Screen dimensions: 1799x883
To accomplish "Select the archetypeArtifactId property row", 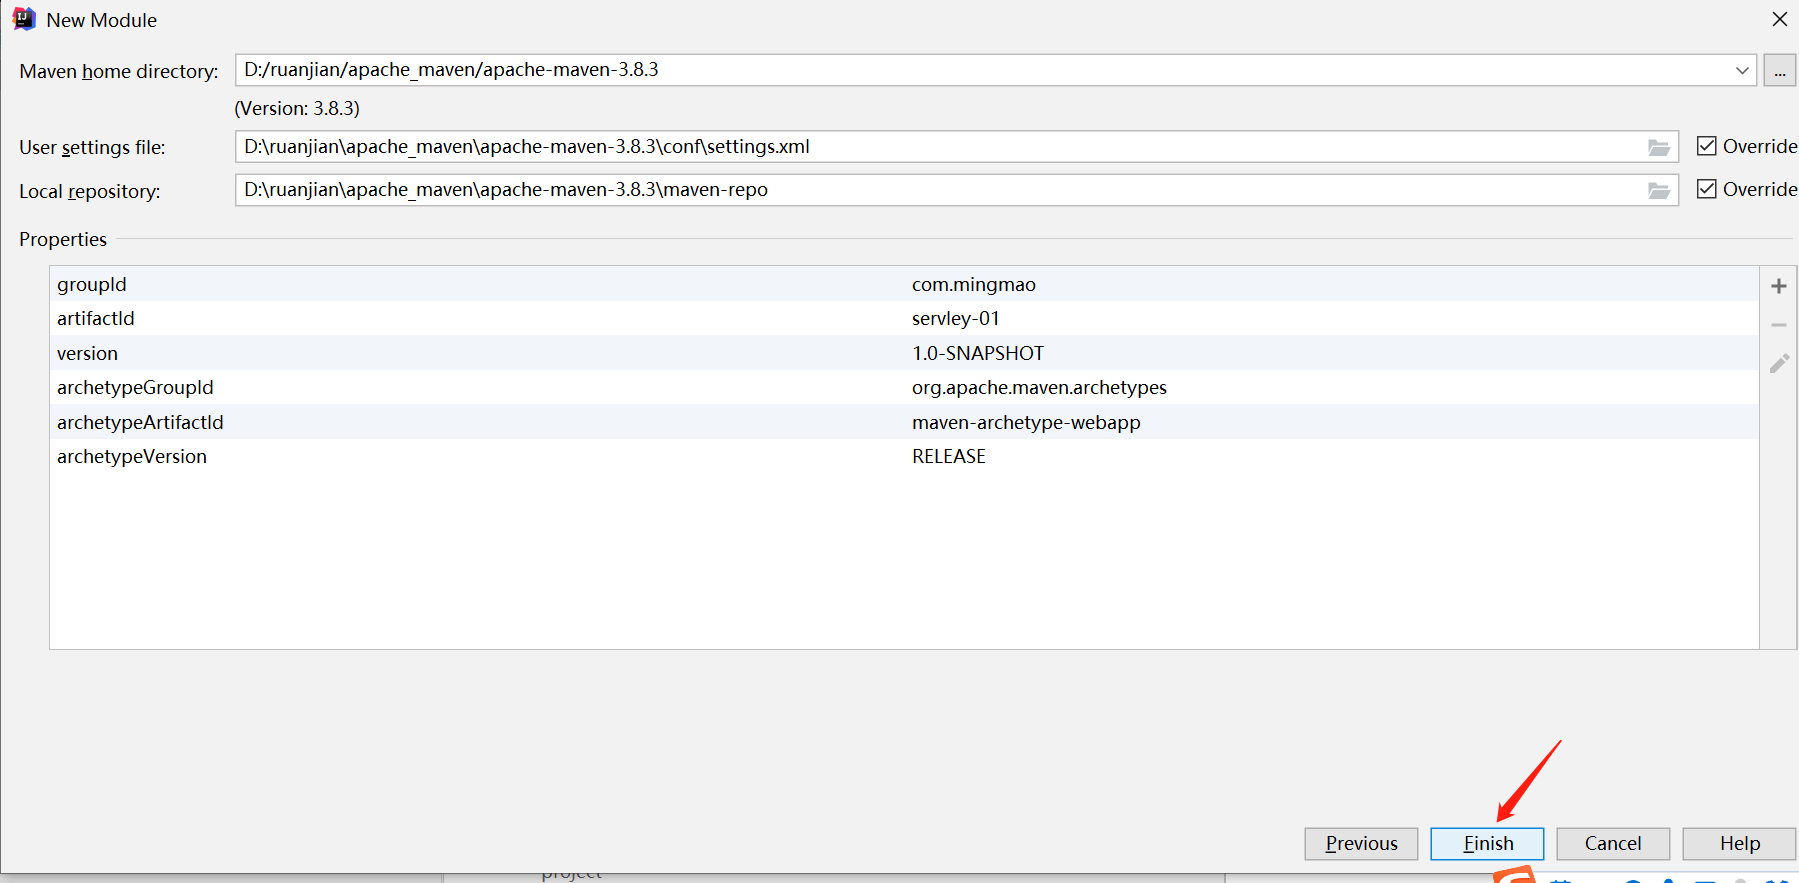I will [904, 422].
